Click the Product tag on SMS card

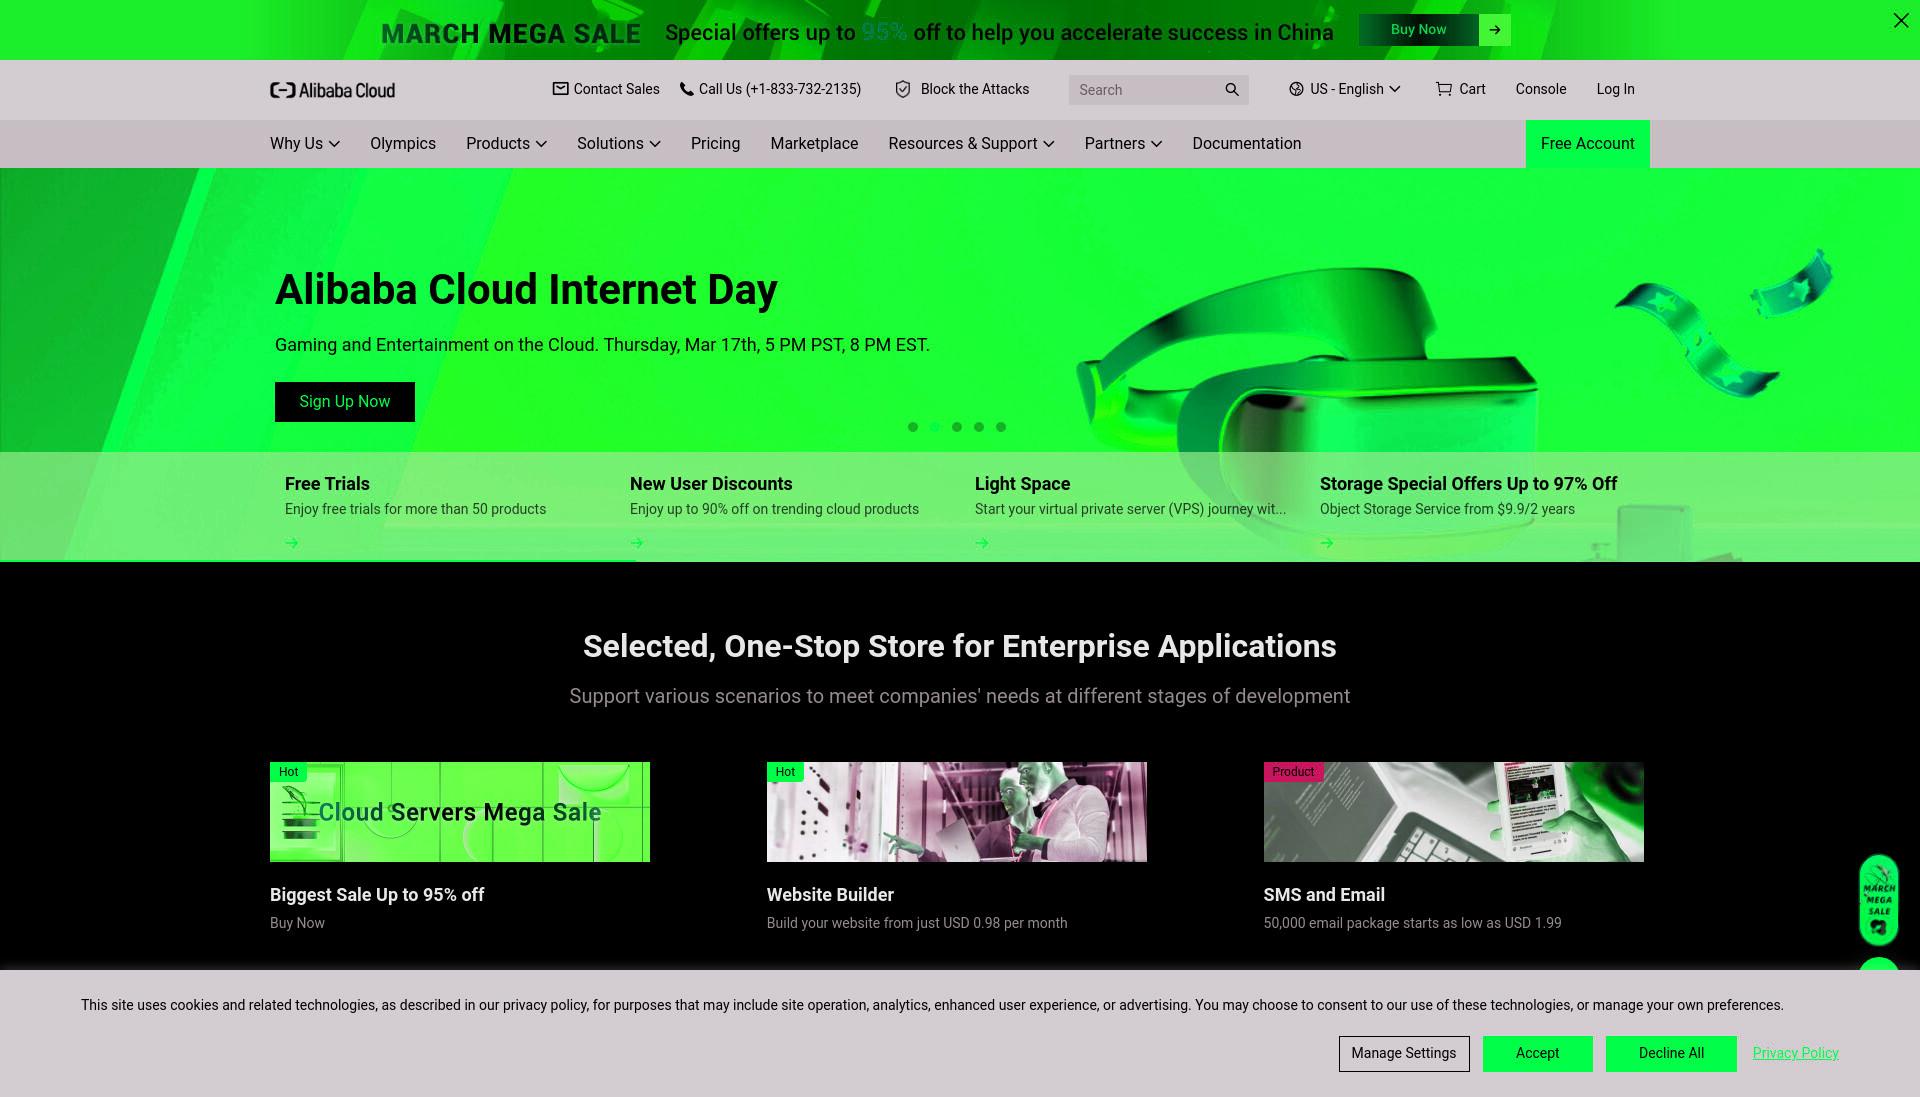(x=1293, y=772)
